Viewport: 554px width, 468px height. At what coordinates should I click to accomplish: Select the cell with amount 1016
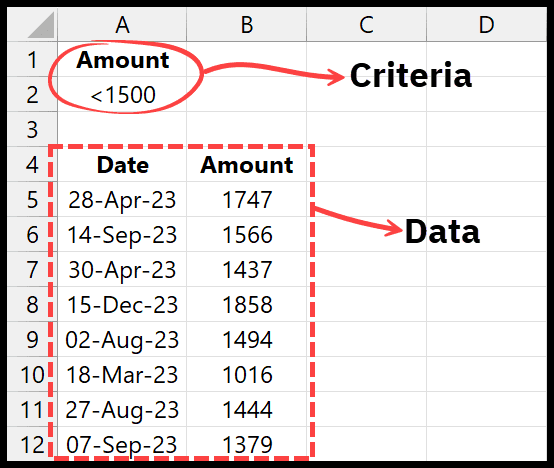[247, 374]
